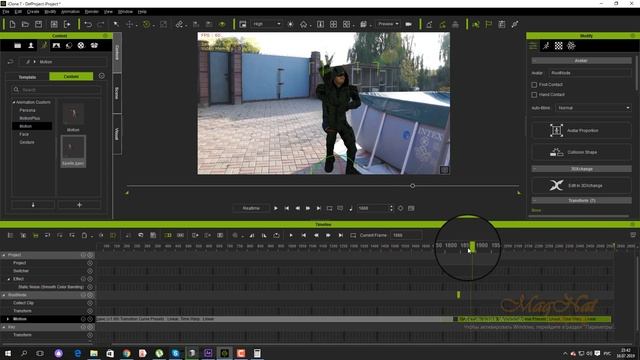Click the sun light icon in toolbar
Viewport: 640px width, 360px height.
[290, 24]
